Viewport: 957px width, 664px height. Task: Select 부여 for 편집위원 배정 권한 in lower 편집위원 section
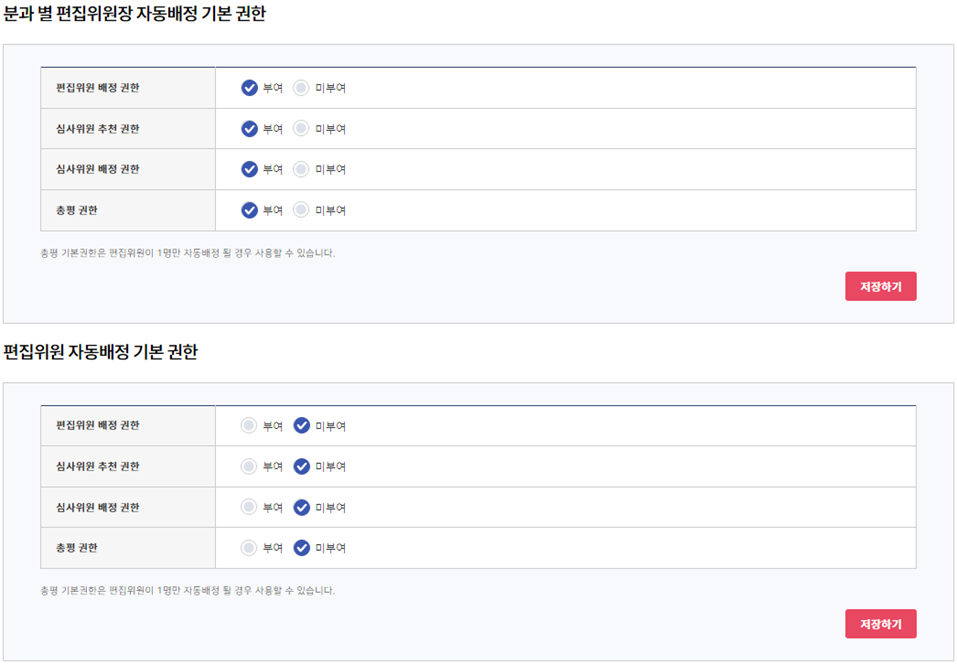[x=249, y=426]
